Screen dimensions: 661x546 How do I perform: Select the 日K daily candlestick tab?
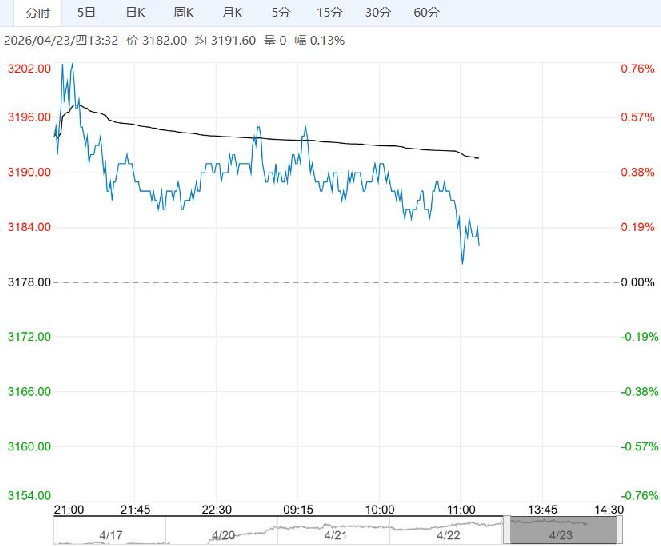click(135, 13)
